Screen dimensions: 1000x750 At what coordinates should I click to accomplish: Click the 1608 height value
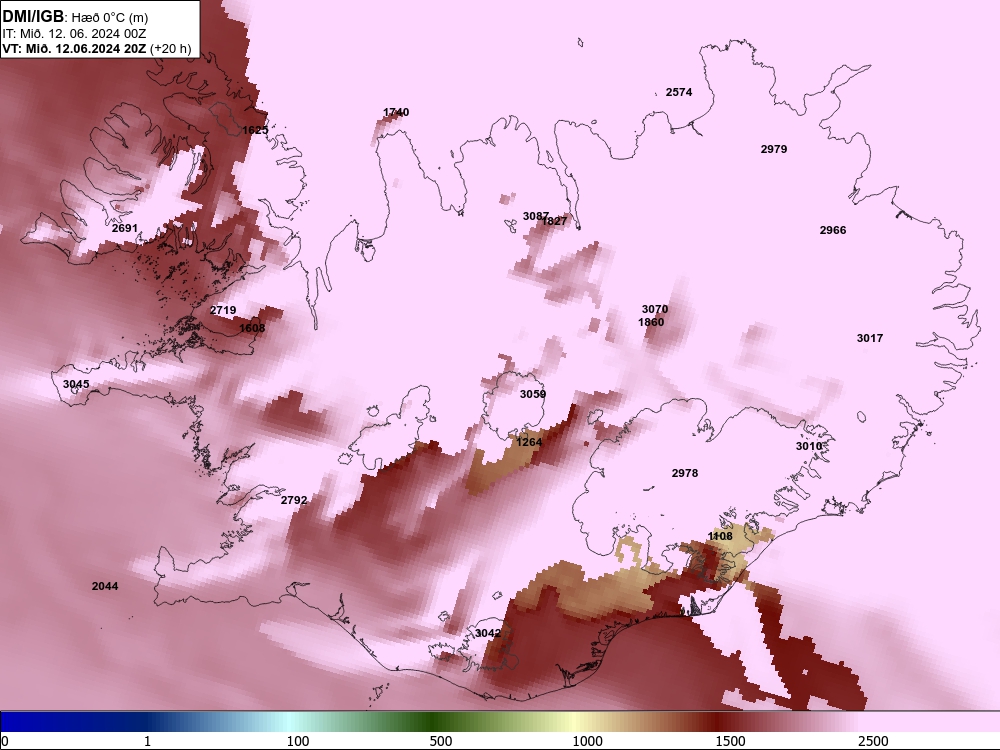[252, 328]
